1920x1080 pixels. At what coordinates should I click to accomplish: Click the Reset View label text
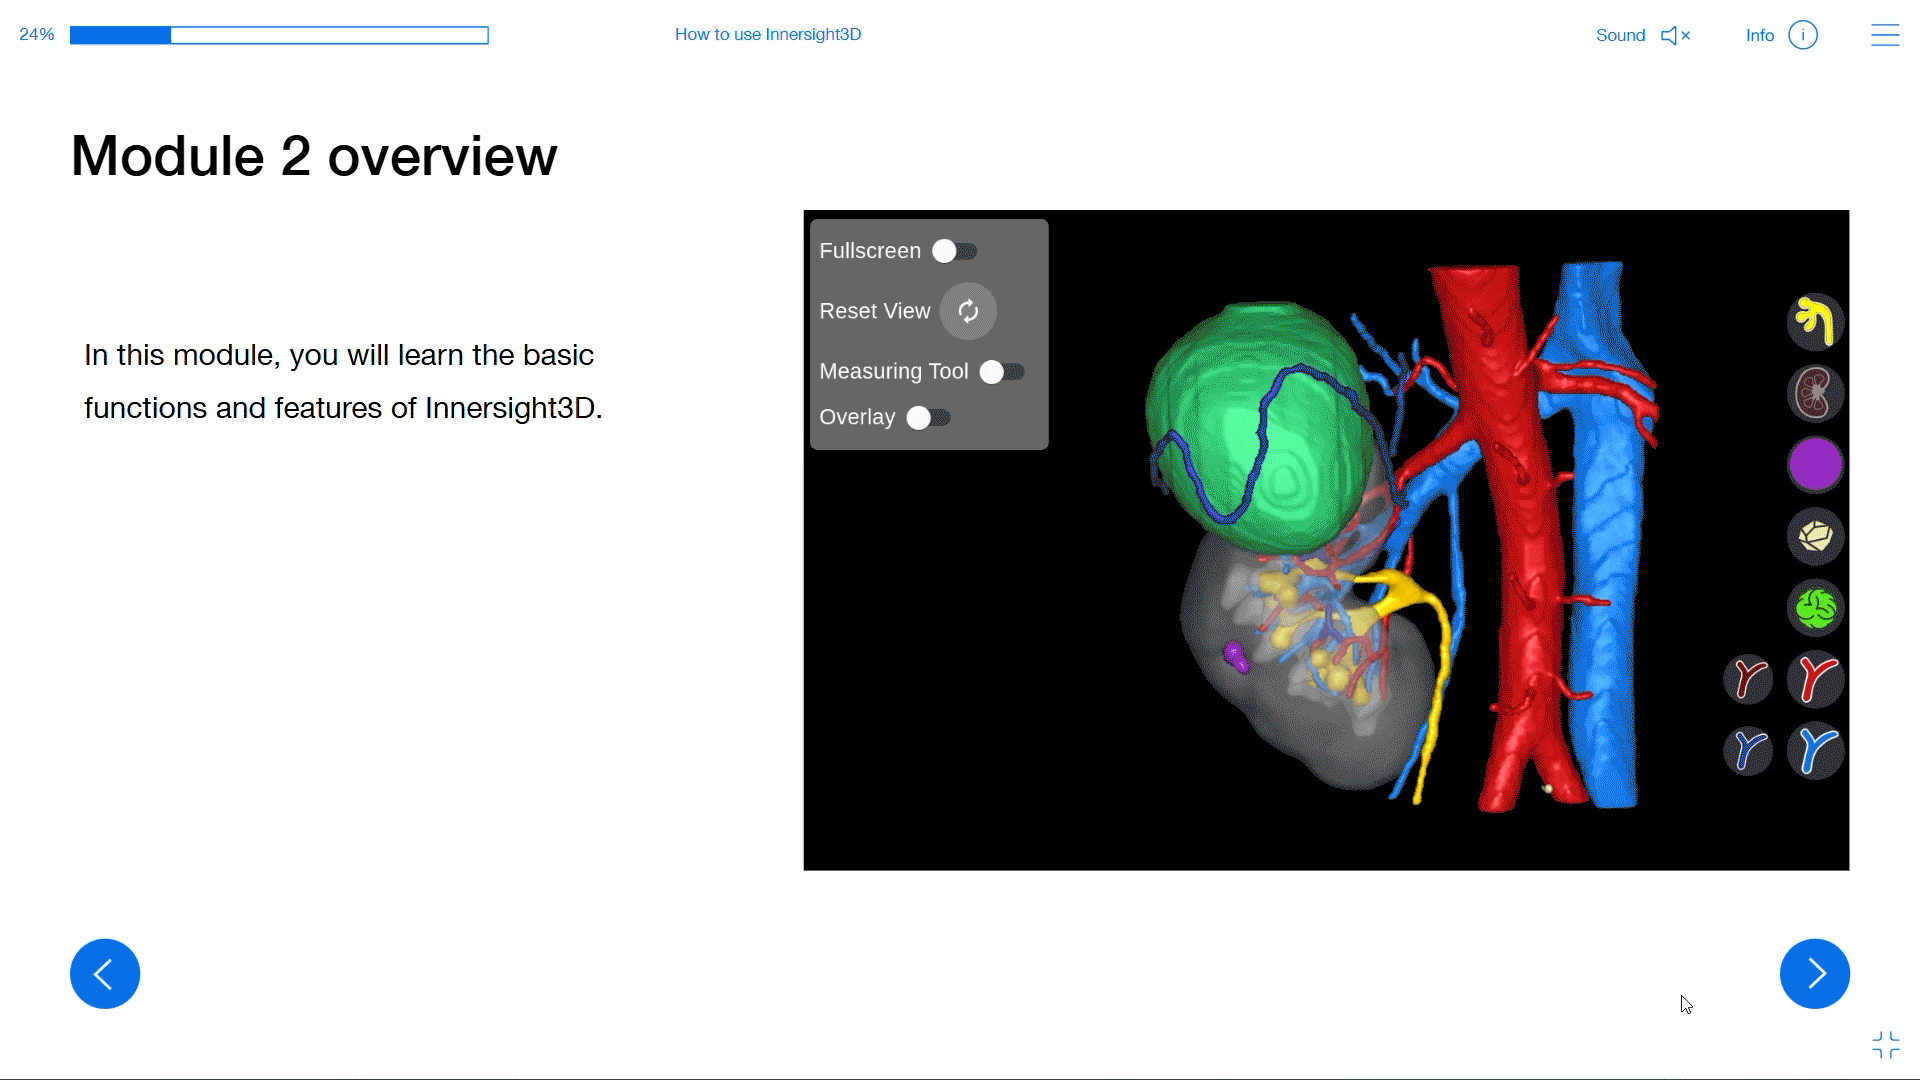(x=875, y=311)
